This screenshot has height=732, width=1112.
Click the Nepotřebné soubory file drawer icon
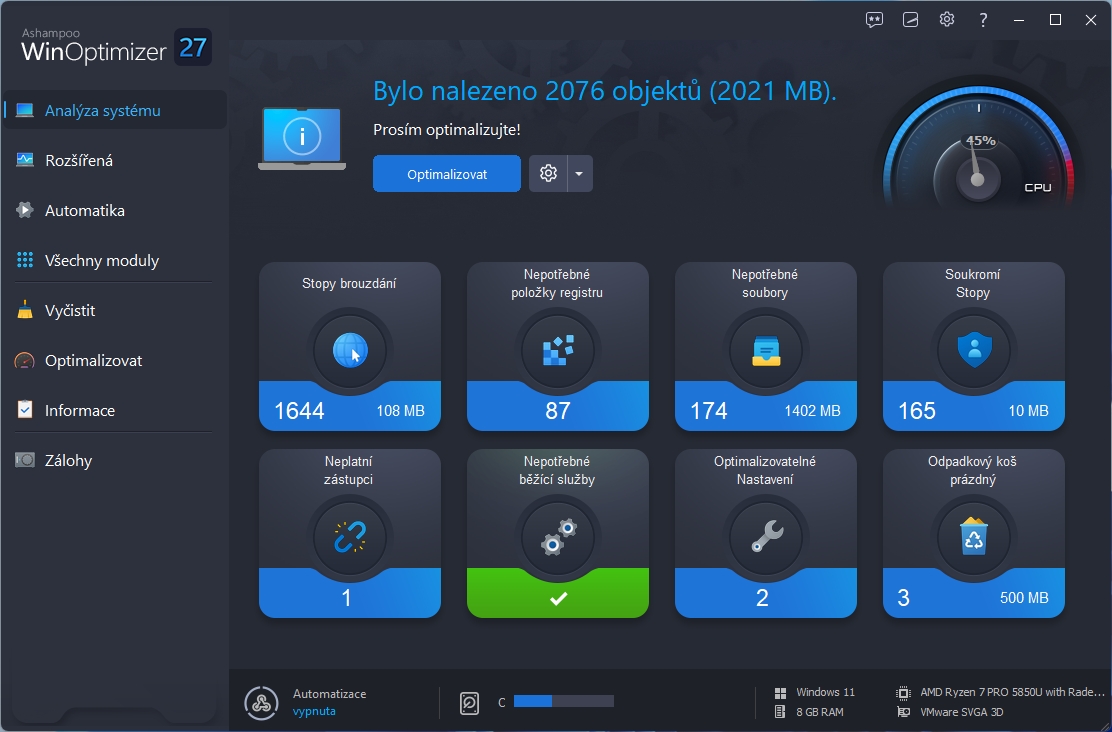coord(766,351)
